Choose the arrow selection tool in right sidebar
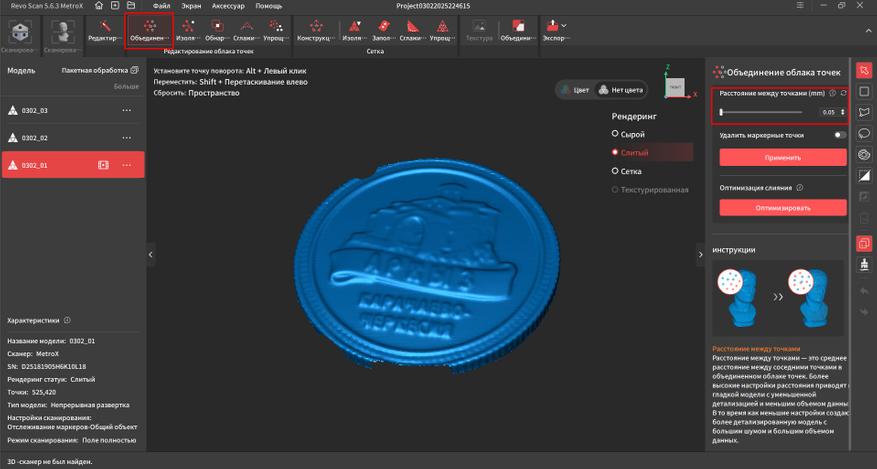Image resolution: width=877 pixels, height=469 pixels. pos(864,70)
